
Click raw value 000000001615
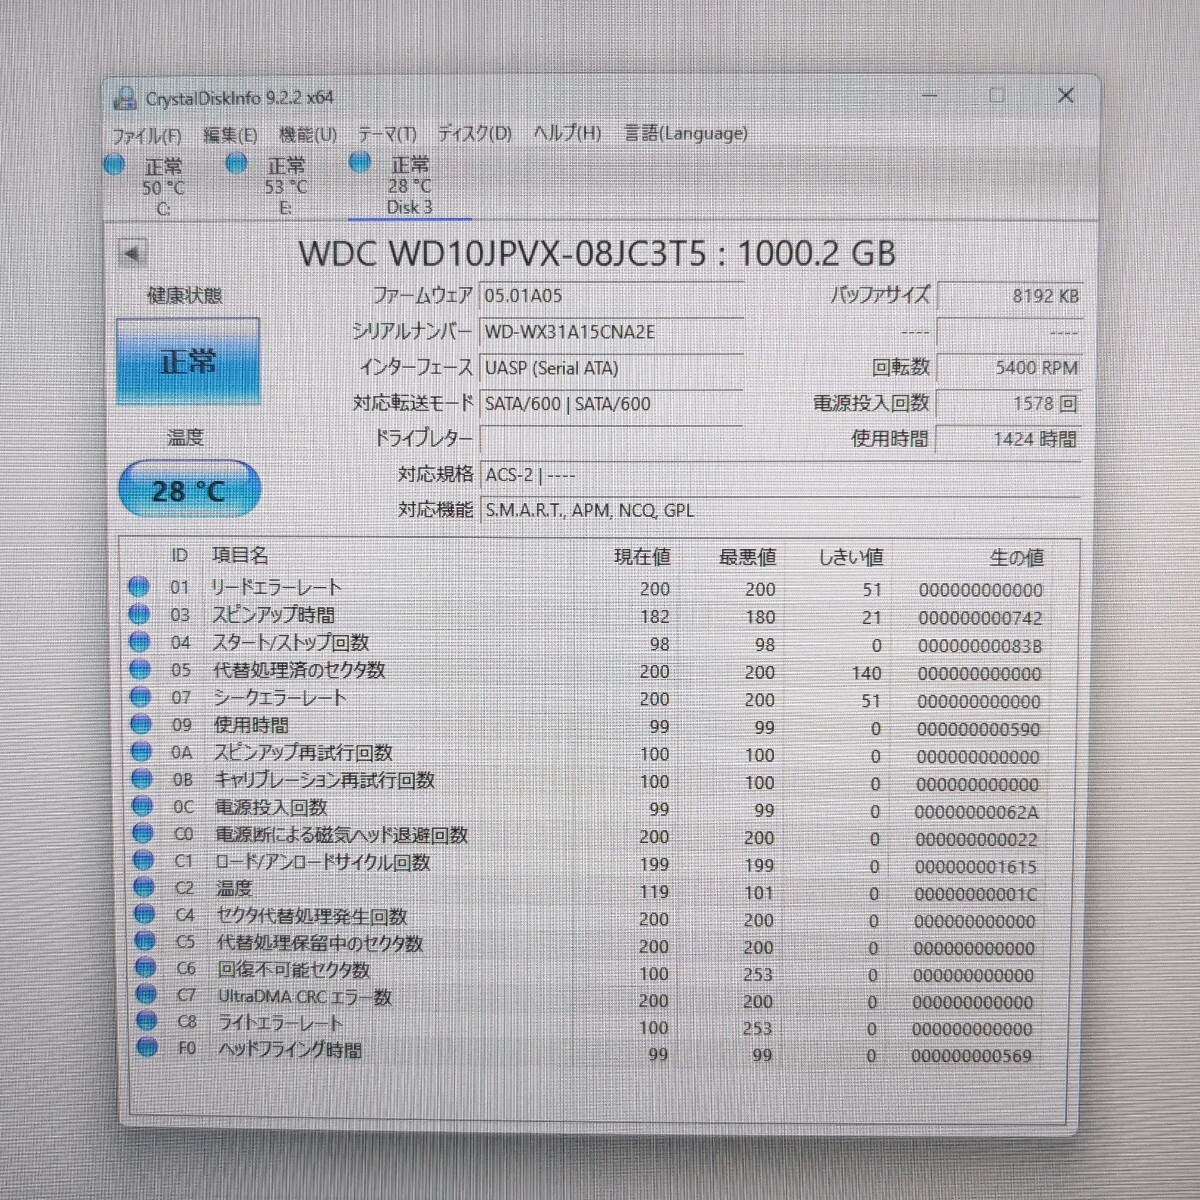[975, 867]
